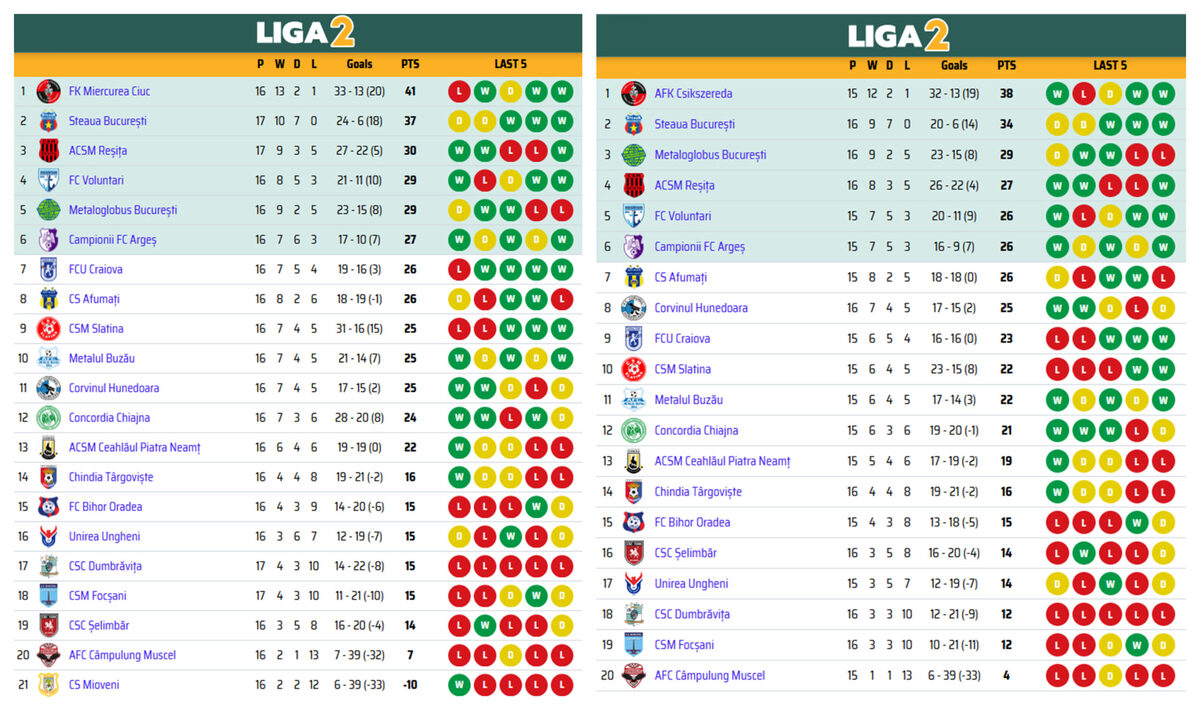1200x712 pixels.
Task: Click the LIGA 2 logo above right table
Action: coord(898,37)
